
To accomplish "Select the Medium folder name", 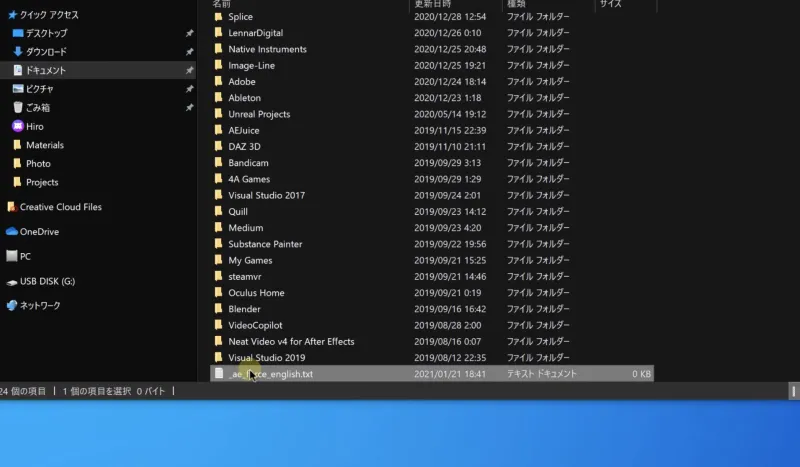I will point(246,228).
